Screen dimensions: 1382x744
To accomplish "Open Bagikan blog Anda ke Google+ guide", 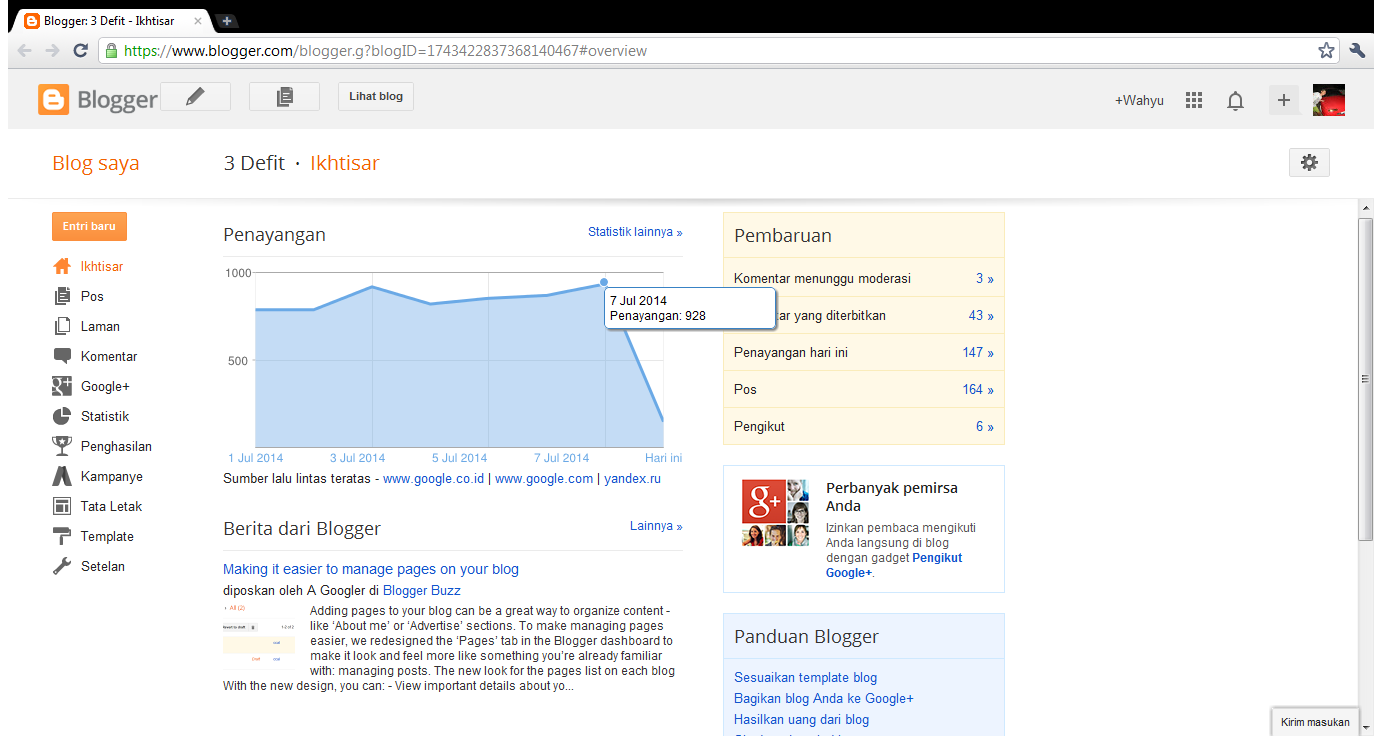I will 824,699.
